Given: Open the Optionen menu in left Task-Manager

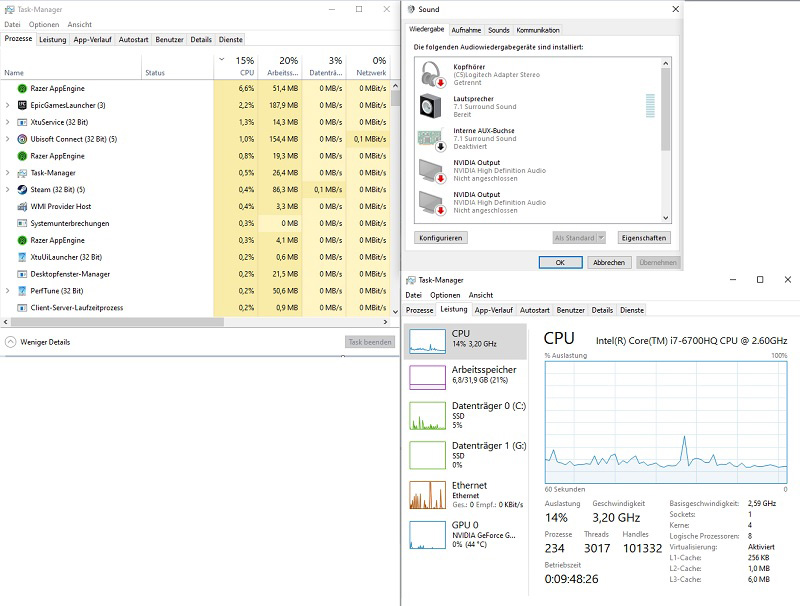Looking at the screenshot, I should coord(44,24).
